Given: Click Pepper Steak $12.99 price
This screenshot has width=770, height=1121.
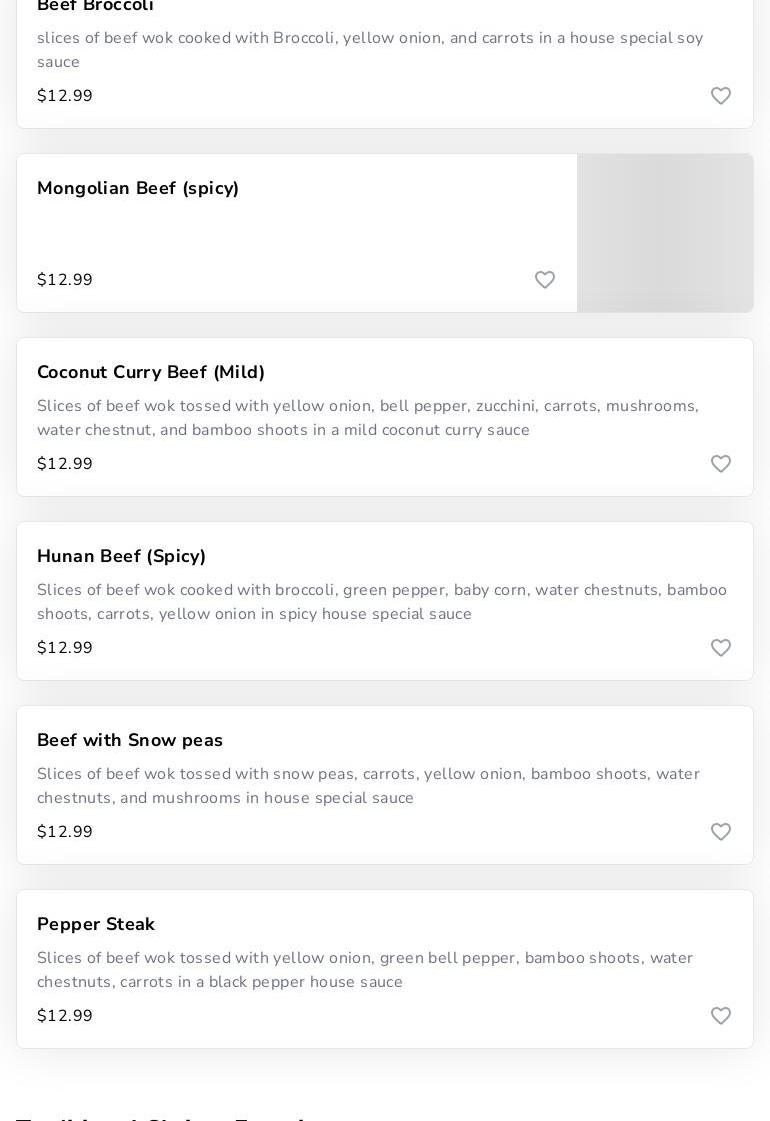Looking at the screenshot, I should click(65, 1016).
